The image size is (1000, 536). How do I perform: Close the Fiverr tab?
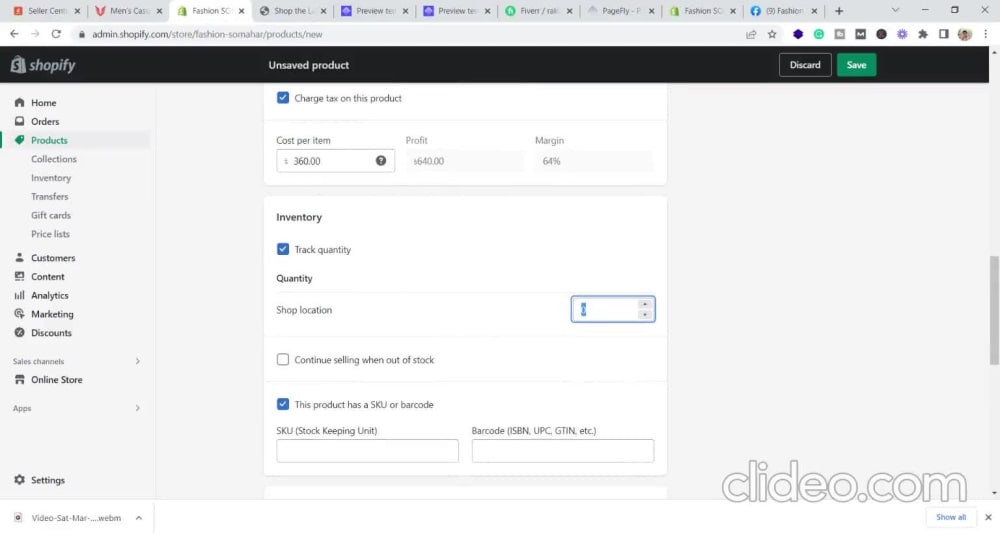570,11
